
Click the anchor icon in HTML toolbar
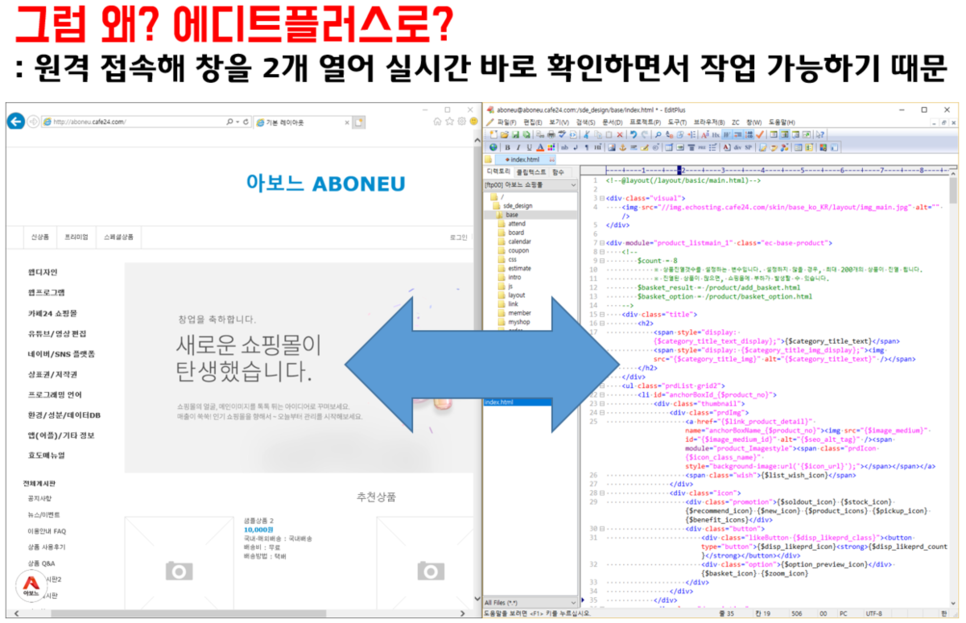point(622,147)
